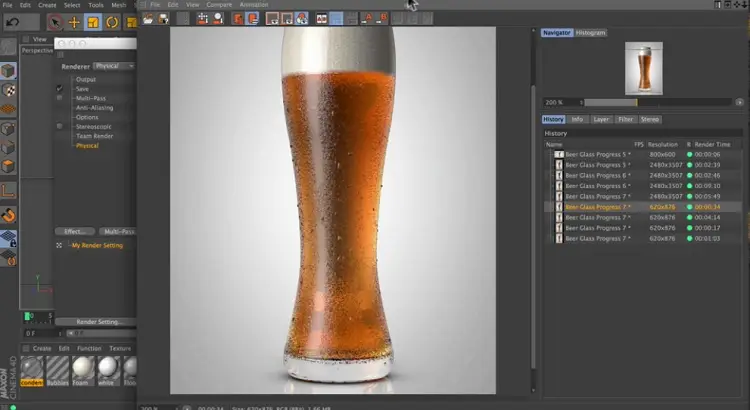Click the Open image folder icon
Image resolution: width=750 pixels, height=410 pixels.
pyautogui.click(x=148, y=19)
